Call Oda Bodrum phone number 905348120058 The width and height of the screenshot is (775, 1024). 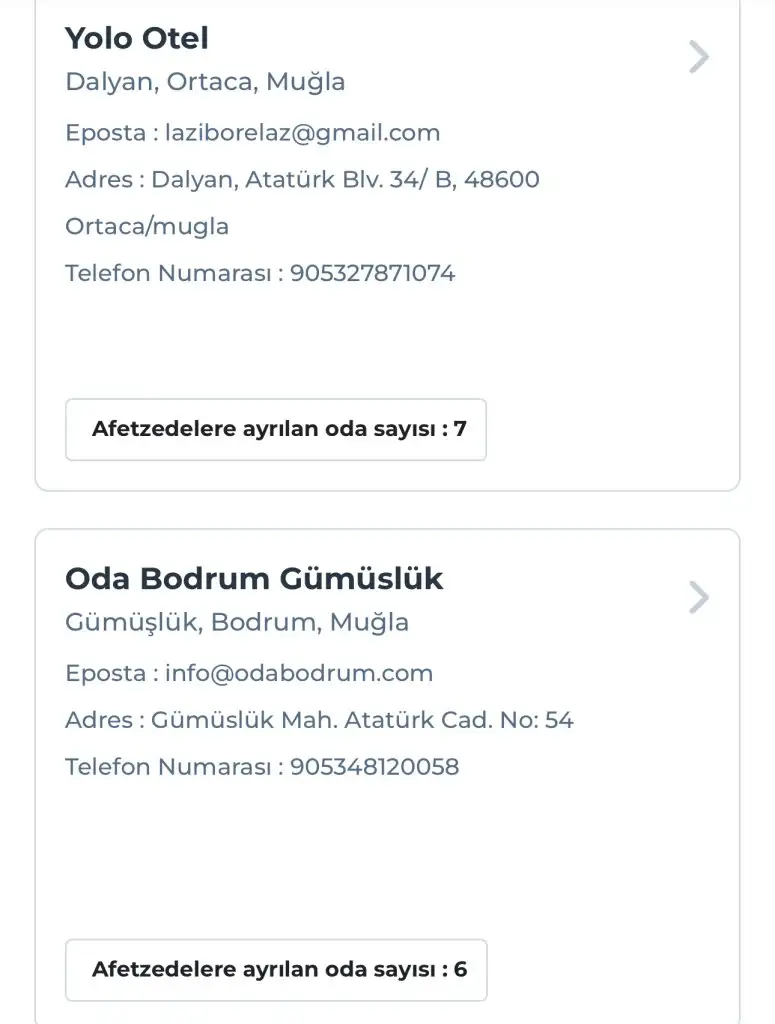[374, 767]
